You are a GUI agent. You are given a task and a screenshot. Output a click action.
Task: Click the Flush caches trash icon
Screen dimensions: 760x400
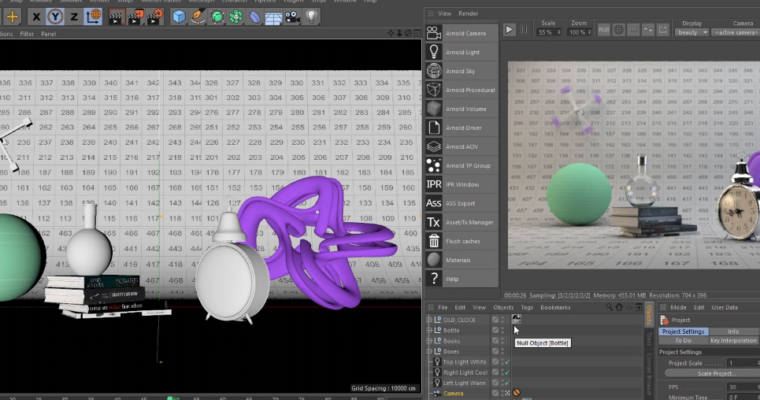point(434,241)
